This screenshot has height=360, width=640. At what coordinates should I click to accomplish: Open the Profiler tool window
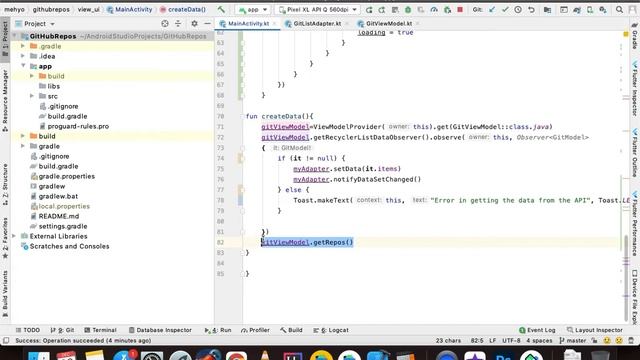(255, 330)
